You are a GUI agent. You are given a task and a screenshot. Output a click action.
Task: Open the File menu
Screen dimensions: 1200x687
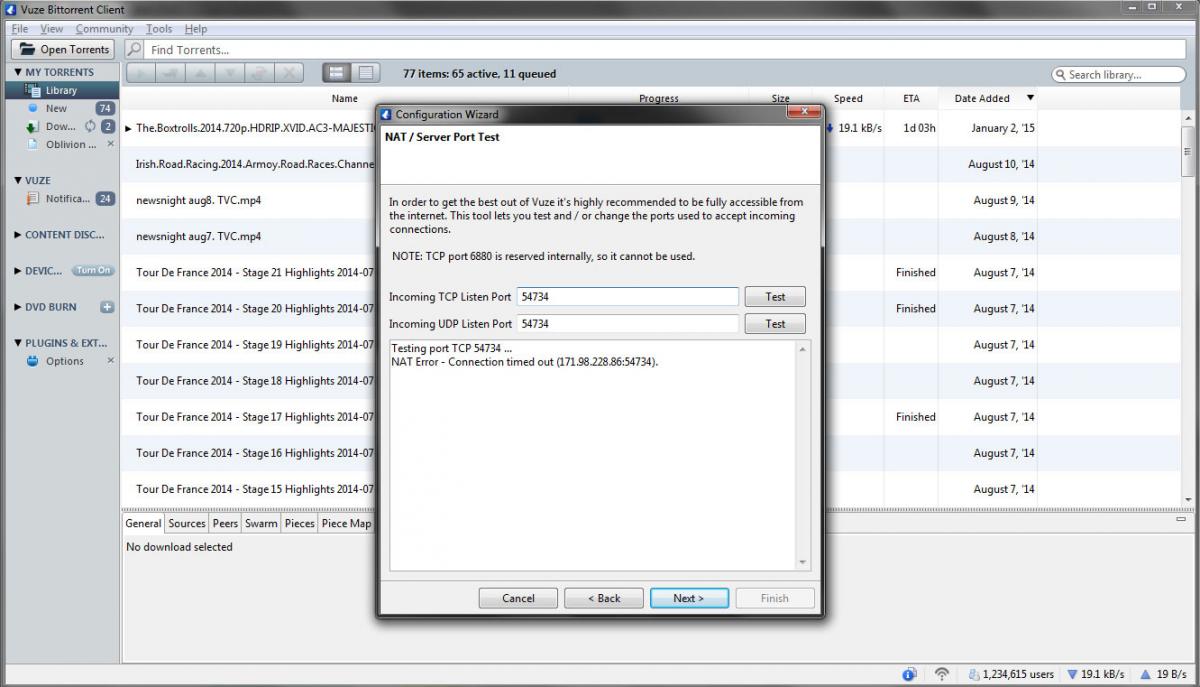pos(19,29)
